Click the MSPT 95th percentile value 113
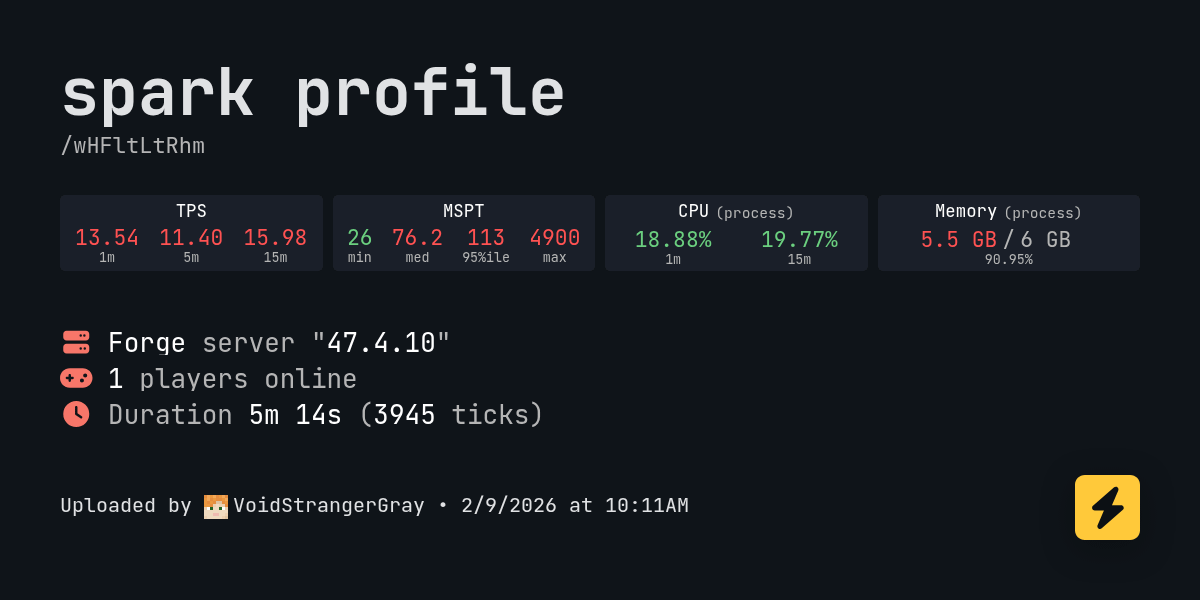 click(x=486, y=238)
